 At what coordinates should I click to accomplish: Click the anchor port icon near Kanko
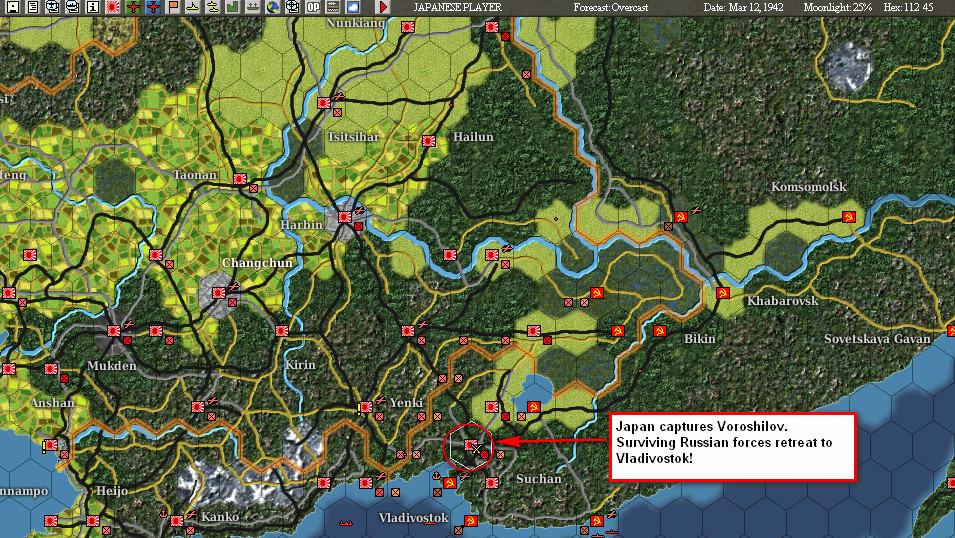pyautogui.click(x=163, y=513)
